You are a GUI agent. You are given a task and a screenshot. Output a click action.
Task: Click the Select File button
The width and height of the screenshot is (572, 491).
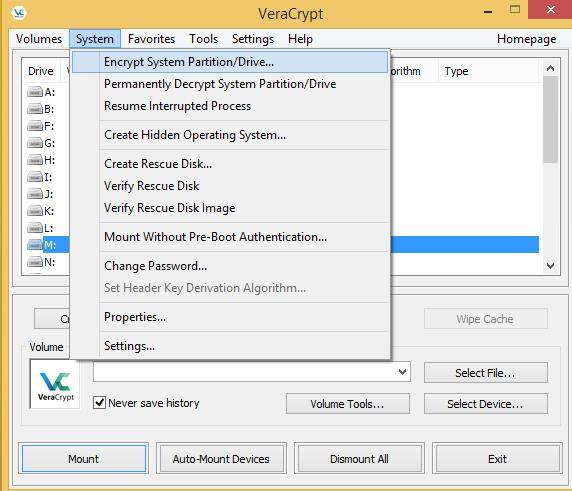tap(486, 372)
